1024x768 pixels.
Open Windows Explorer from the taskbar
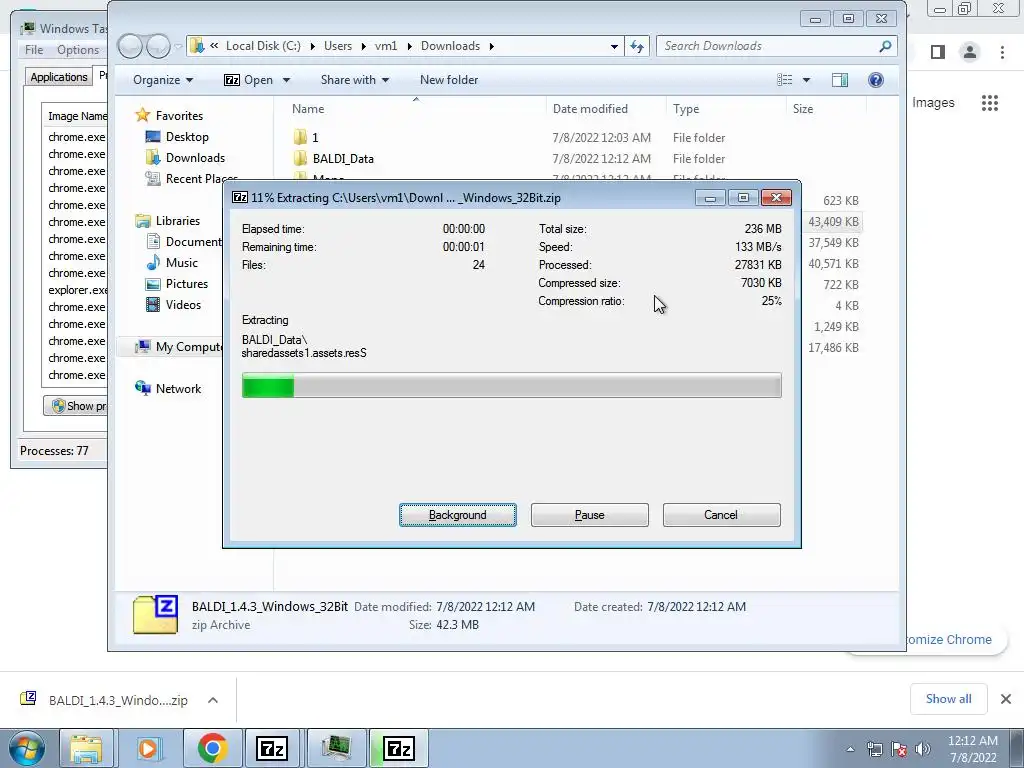tap(87, 748)
